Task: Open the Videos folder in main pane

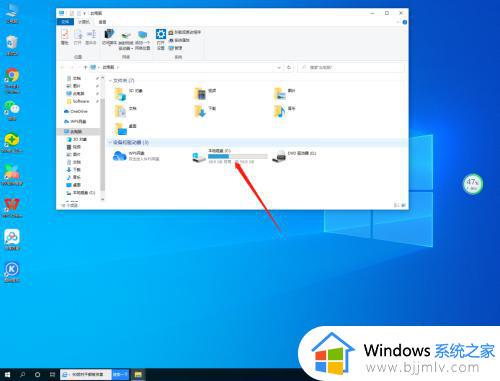Action: pos(205,93)
